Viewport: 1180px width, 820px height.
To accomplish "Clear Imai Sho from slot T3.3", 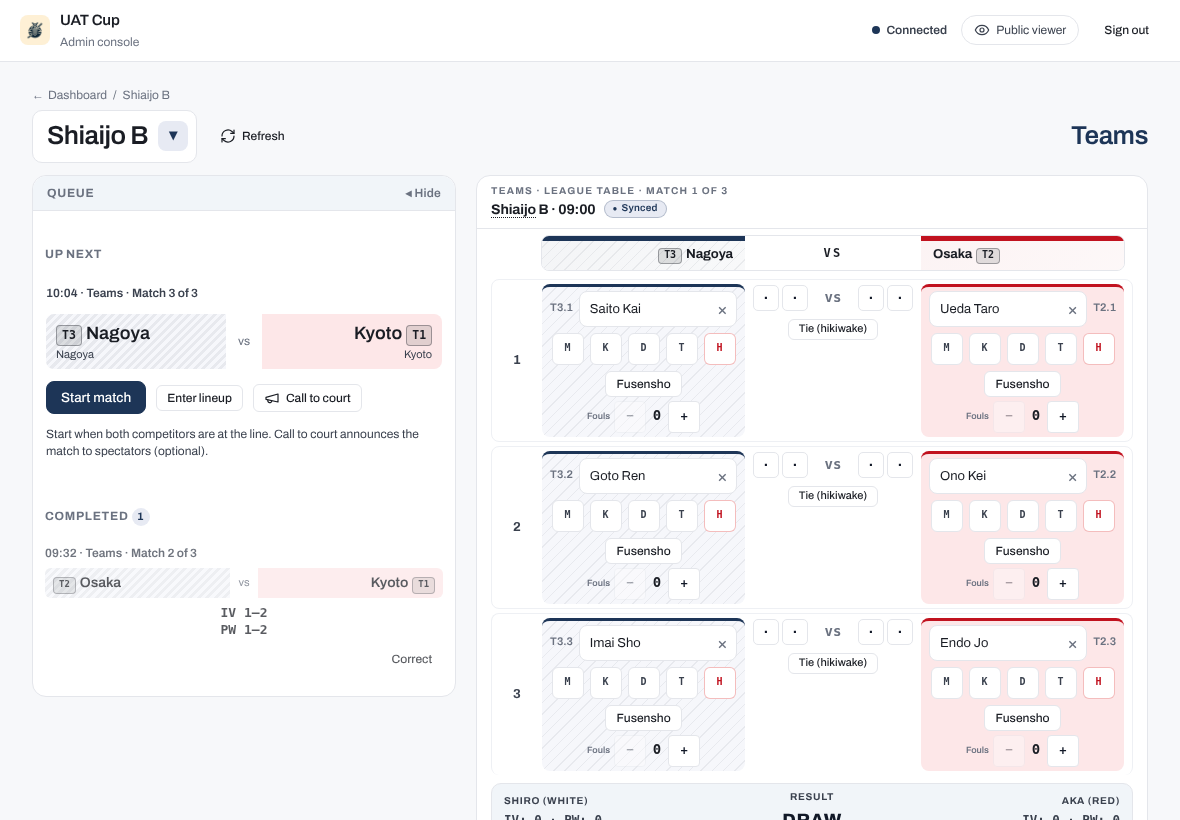I will point(722,644).
